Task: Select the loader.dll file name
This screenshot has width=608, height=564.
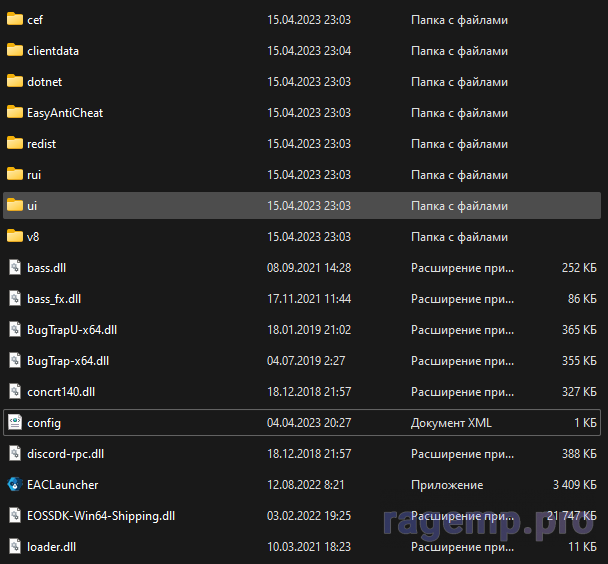Action: coord(52,547)
